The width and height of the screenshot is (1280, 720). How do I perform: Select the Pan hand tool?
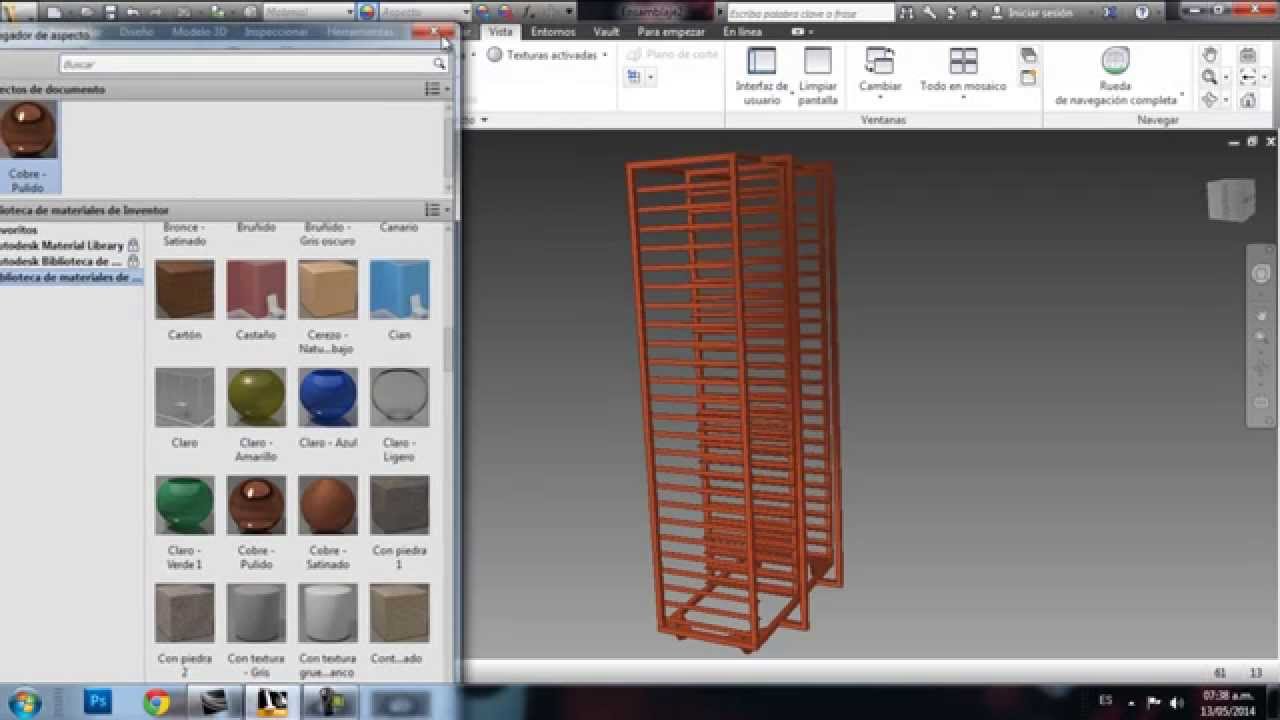[x=1210, y=55]
